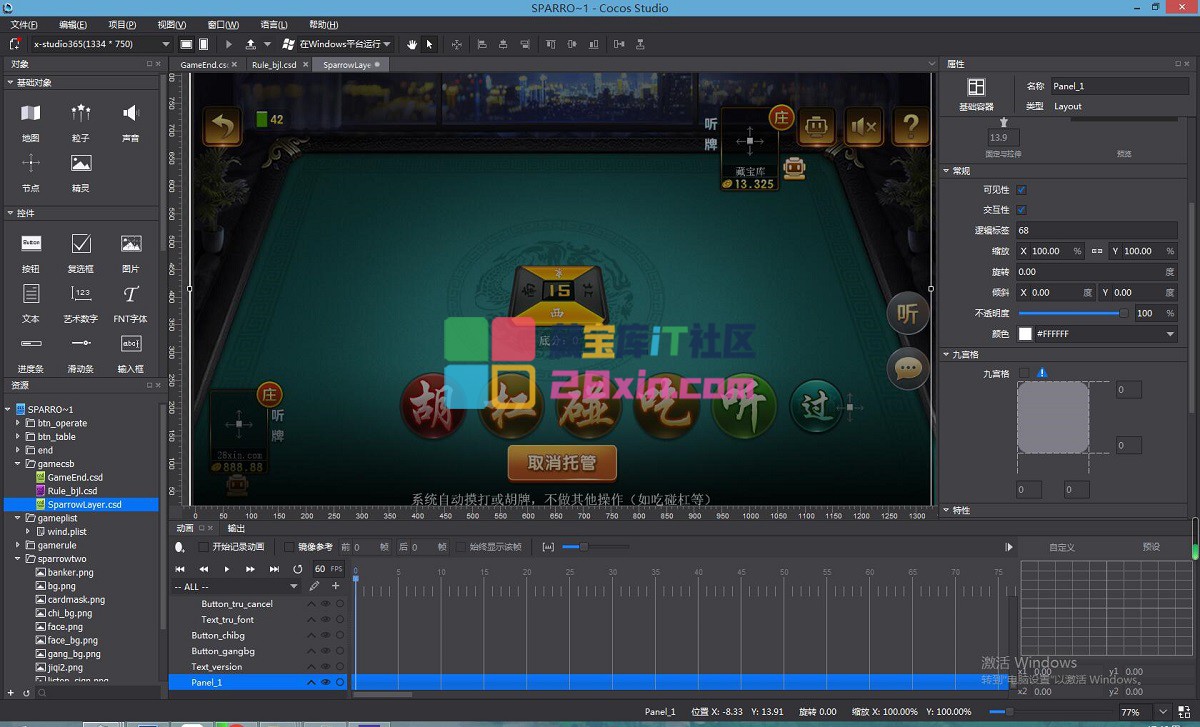Enable 镜像参考 mirror reference checkbox
Screen dimensions: 1200x727
tap(289, 547)
